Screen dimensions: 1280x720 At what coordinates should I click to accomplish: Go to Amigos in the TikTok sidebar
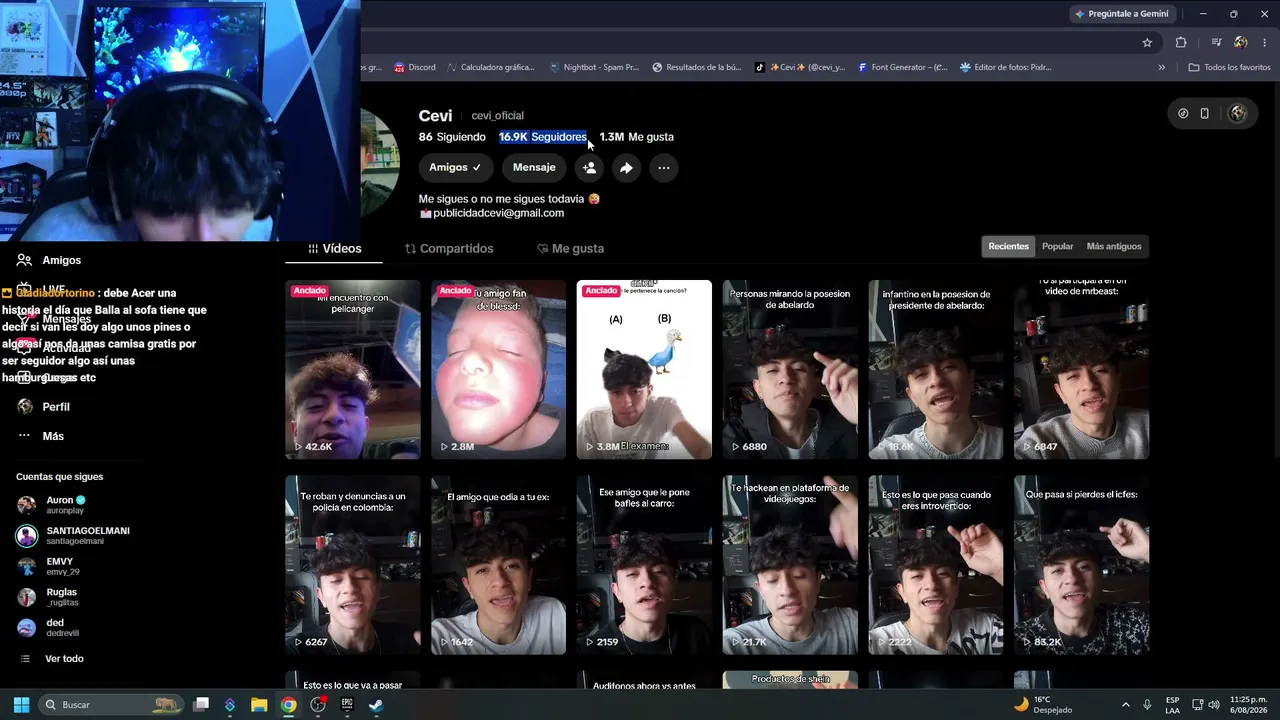pyautogui.click(x=49, y=260)
